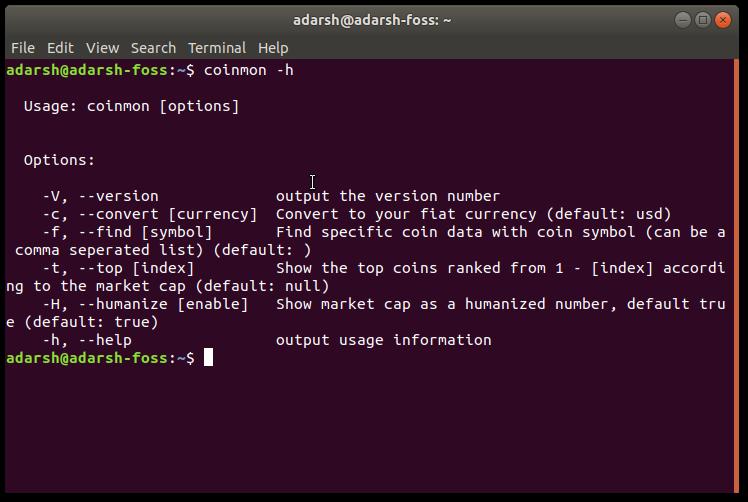748x502 pixels.
Task: Open the Terminal menu
Action: tap(217, 48)
